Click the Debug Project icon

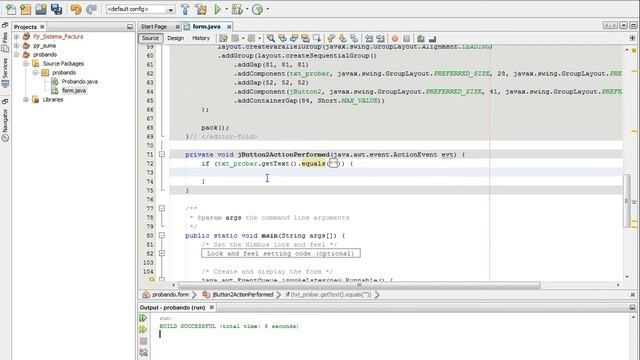pyautogui.click(x=236, y=9)
